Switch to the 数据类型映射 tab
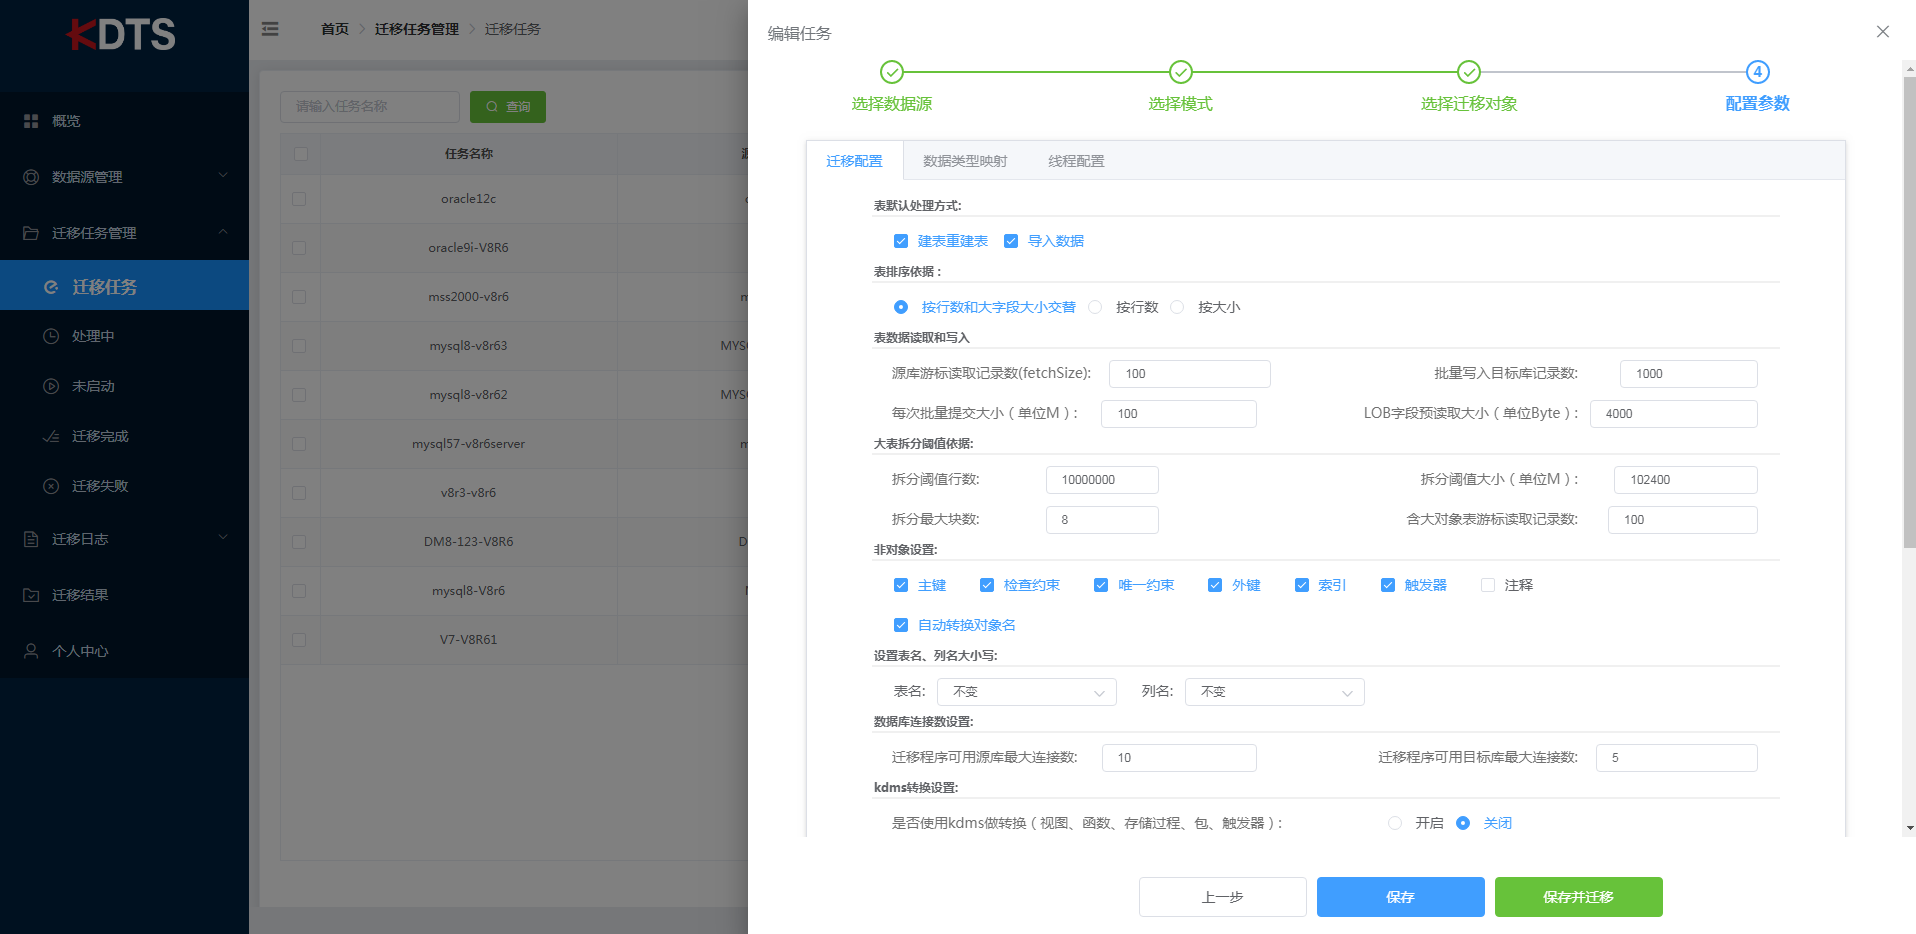The height and width of the screenshot is (934, 1916). pyautogui.click(x=965, y=161)
